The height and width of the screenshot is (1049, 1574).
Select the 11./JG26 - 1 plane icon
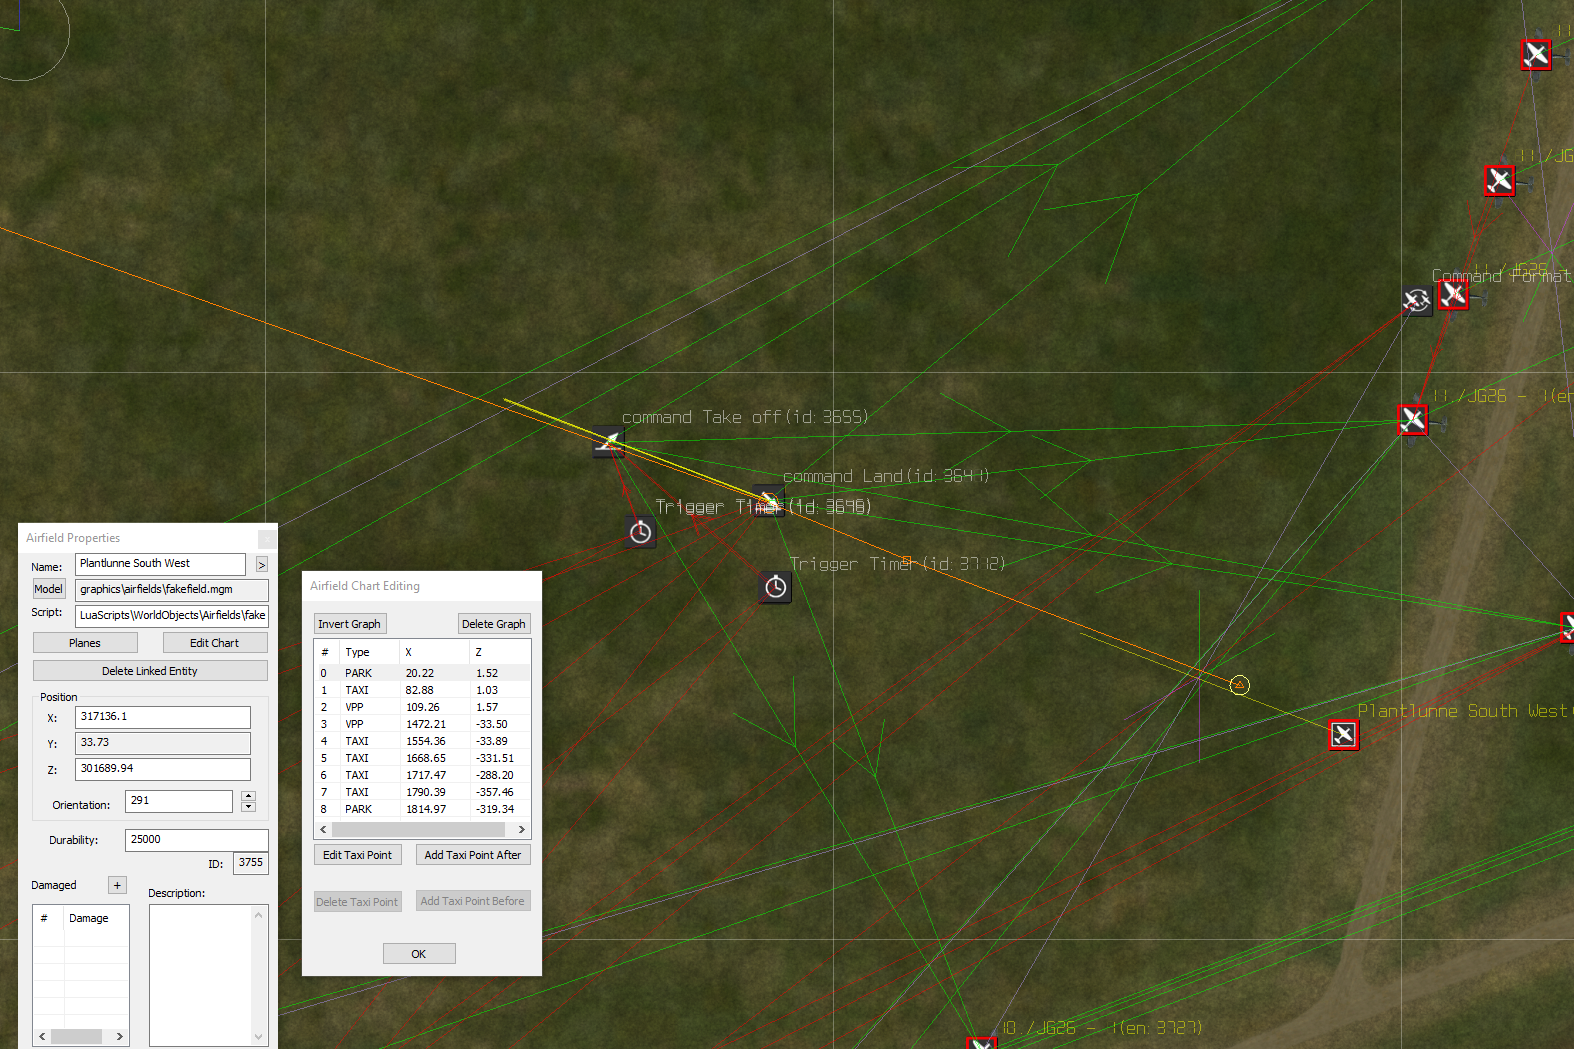(1412, 419)
